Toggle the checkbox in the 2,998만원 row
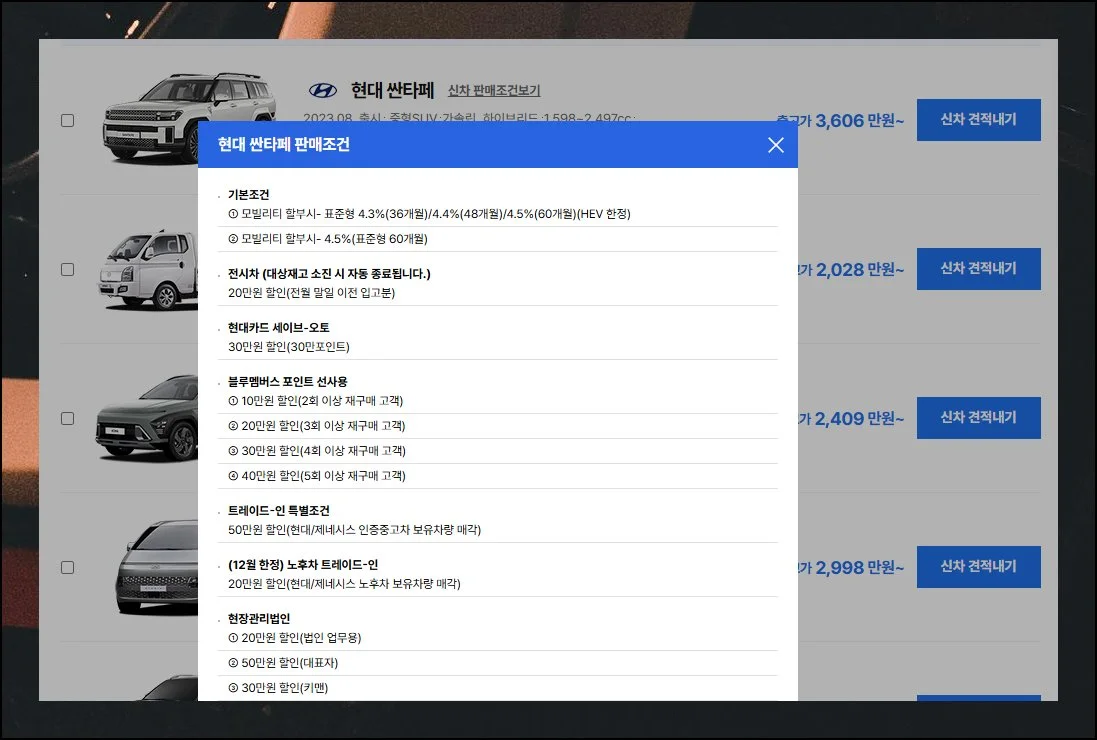The width and height of the screenshot is (1097, 740). coord(68,567)
